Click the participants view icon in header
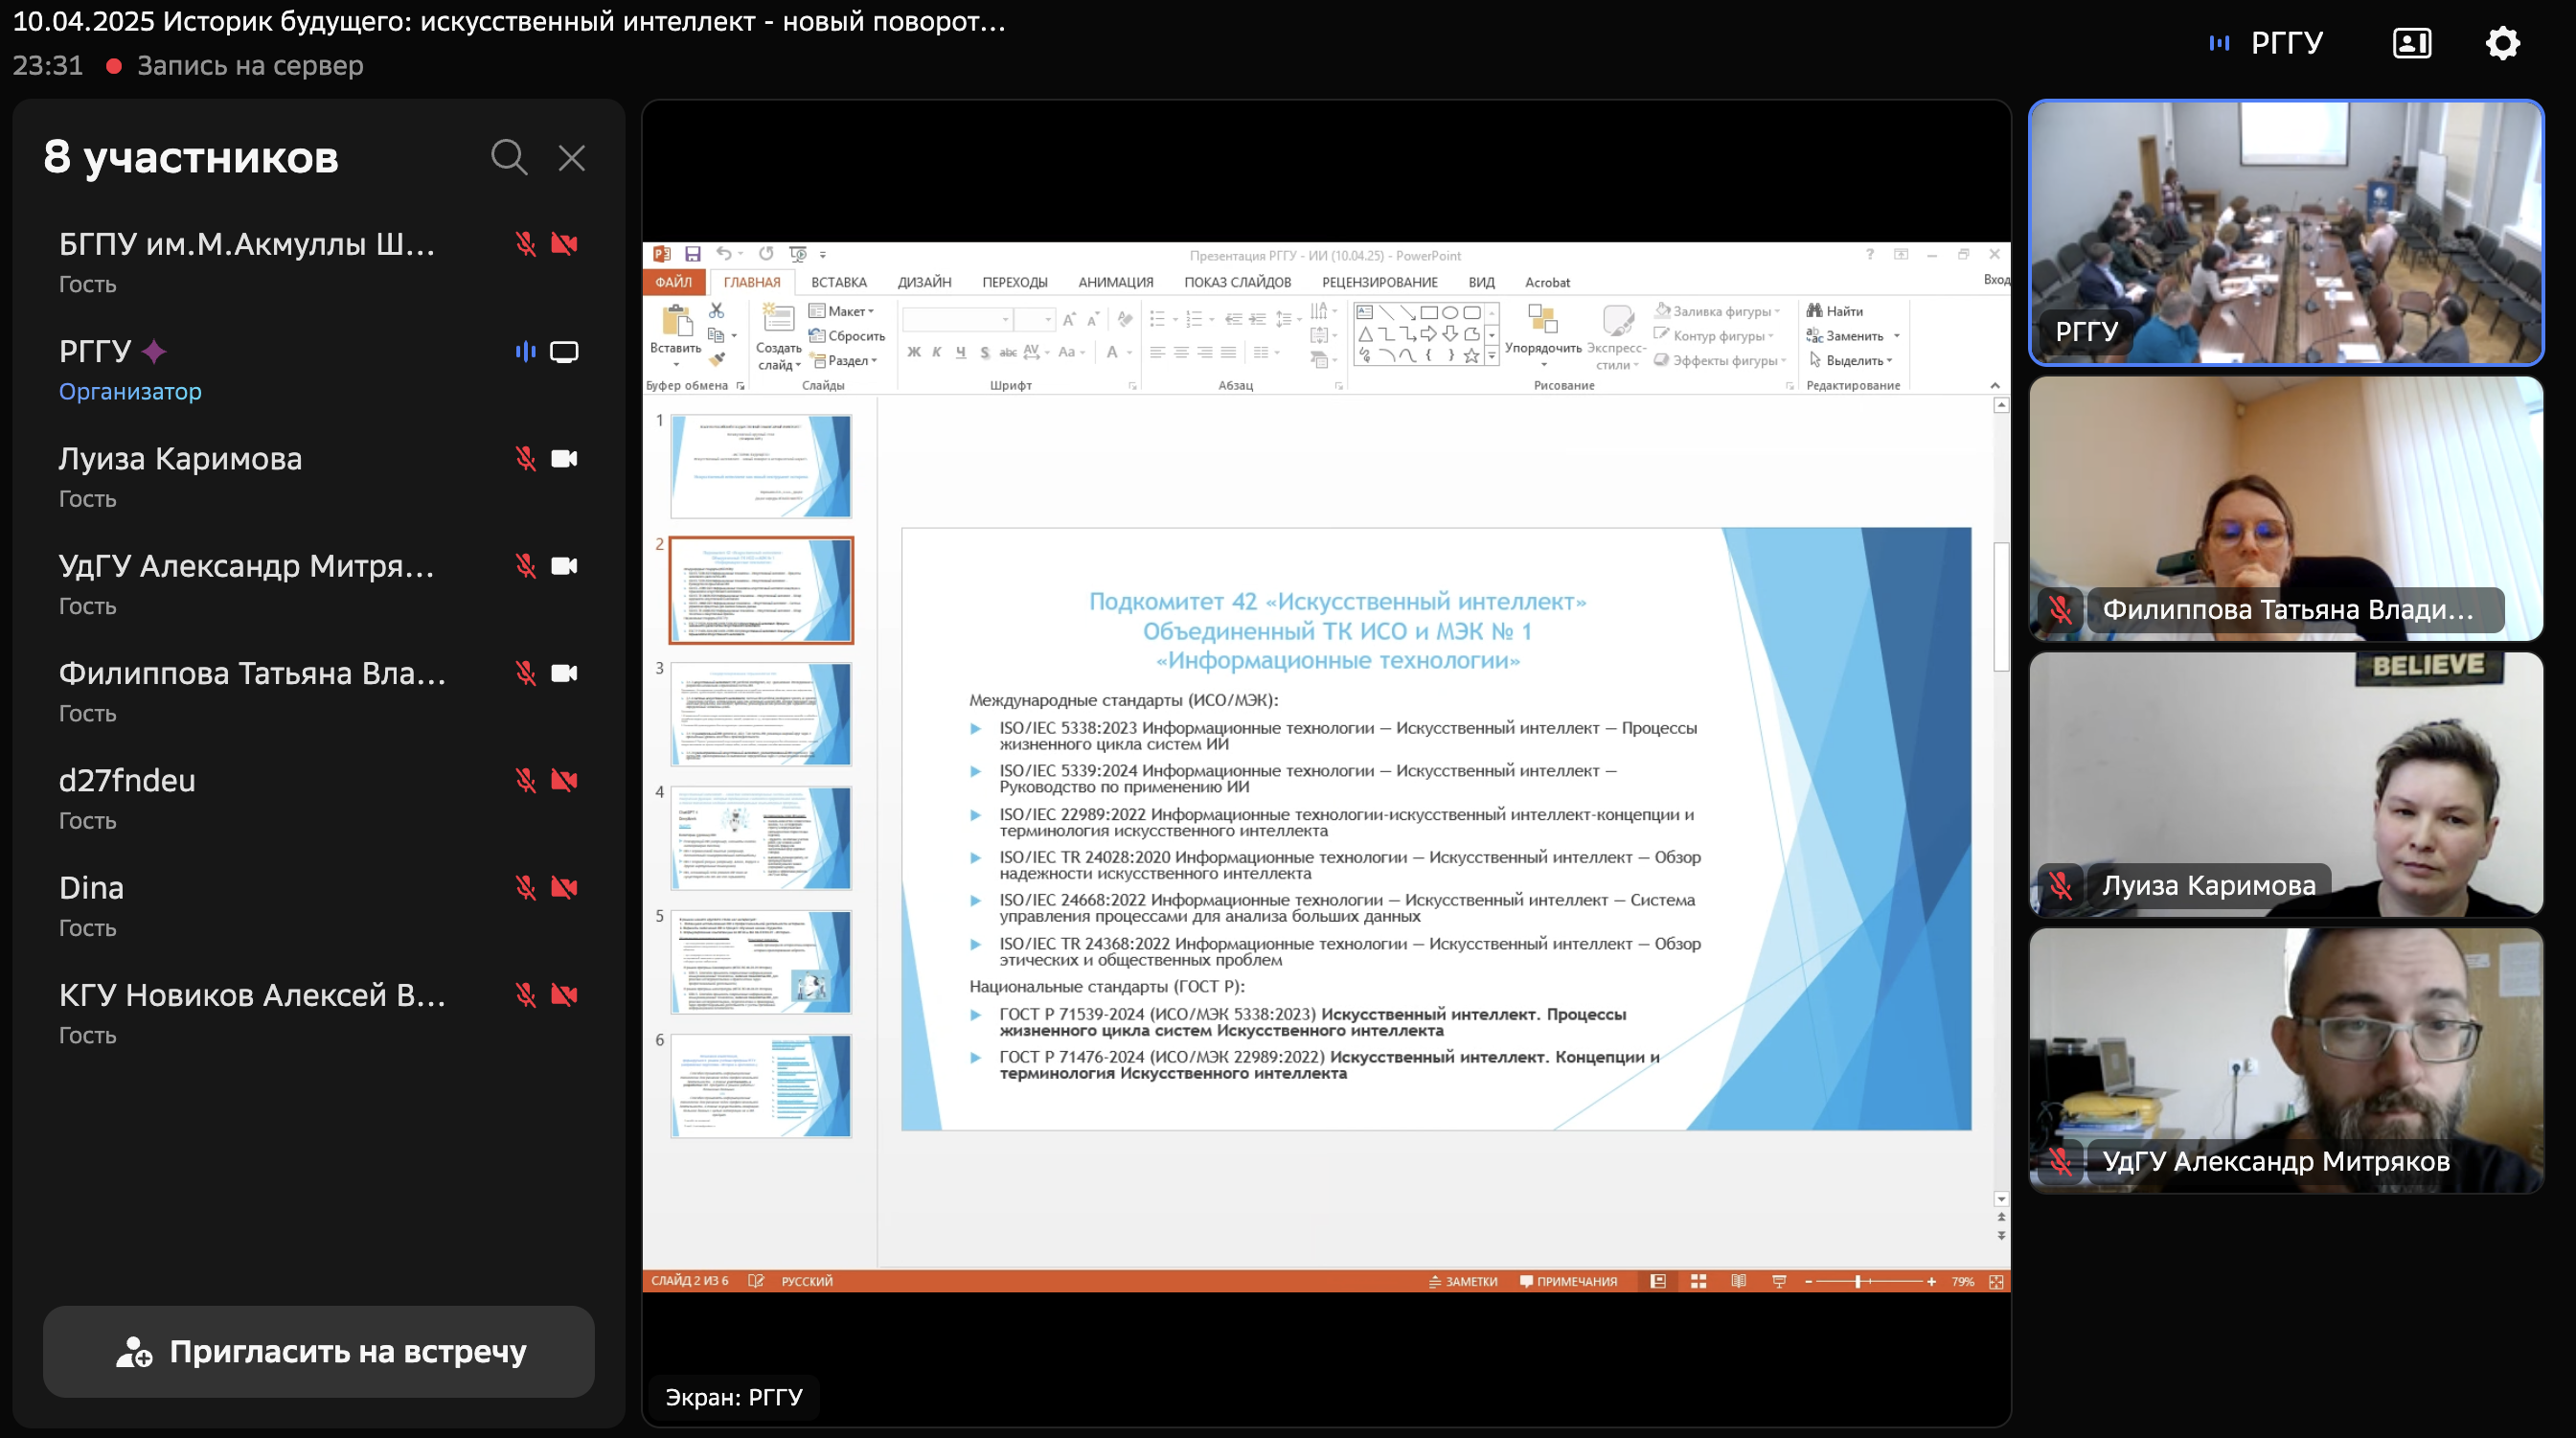Image resolution: width=2576 pixels, height=1438 pixels. 2411,43
